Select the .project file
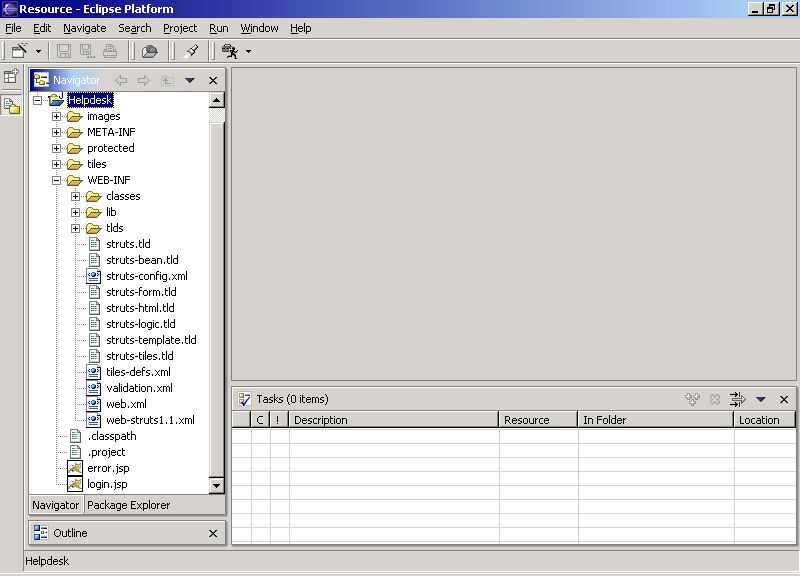The image size is (800, 576). tap(106, 452)
